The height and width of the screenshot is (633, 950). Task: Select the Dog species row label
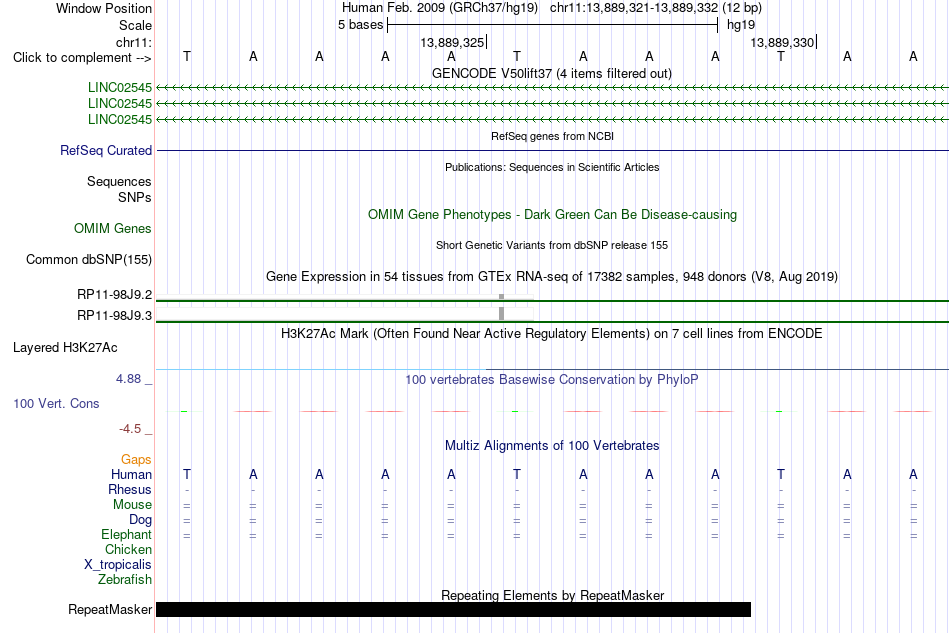(140, 520)
